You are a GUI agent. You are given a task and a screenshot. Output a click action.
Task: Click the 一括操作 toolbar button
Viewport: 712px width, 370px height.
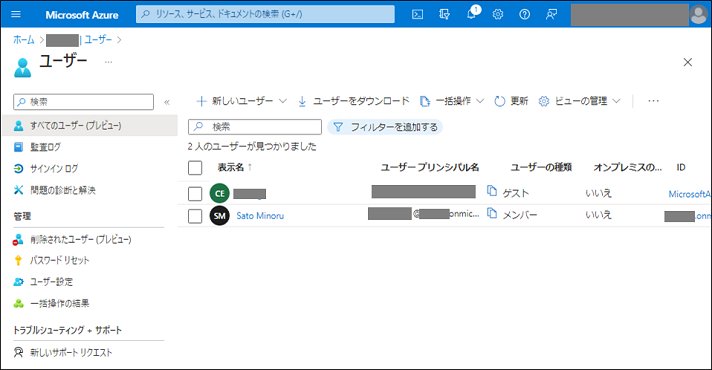pos(445,101)
